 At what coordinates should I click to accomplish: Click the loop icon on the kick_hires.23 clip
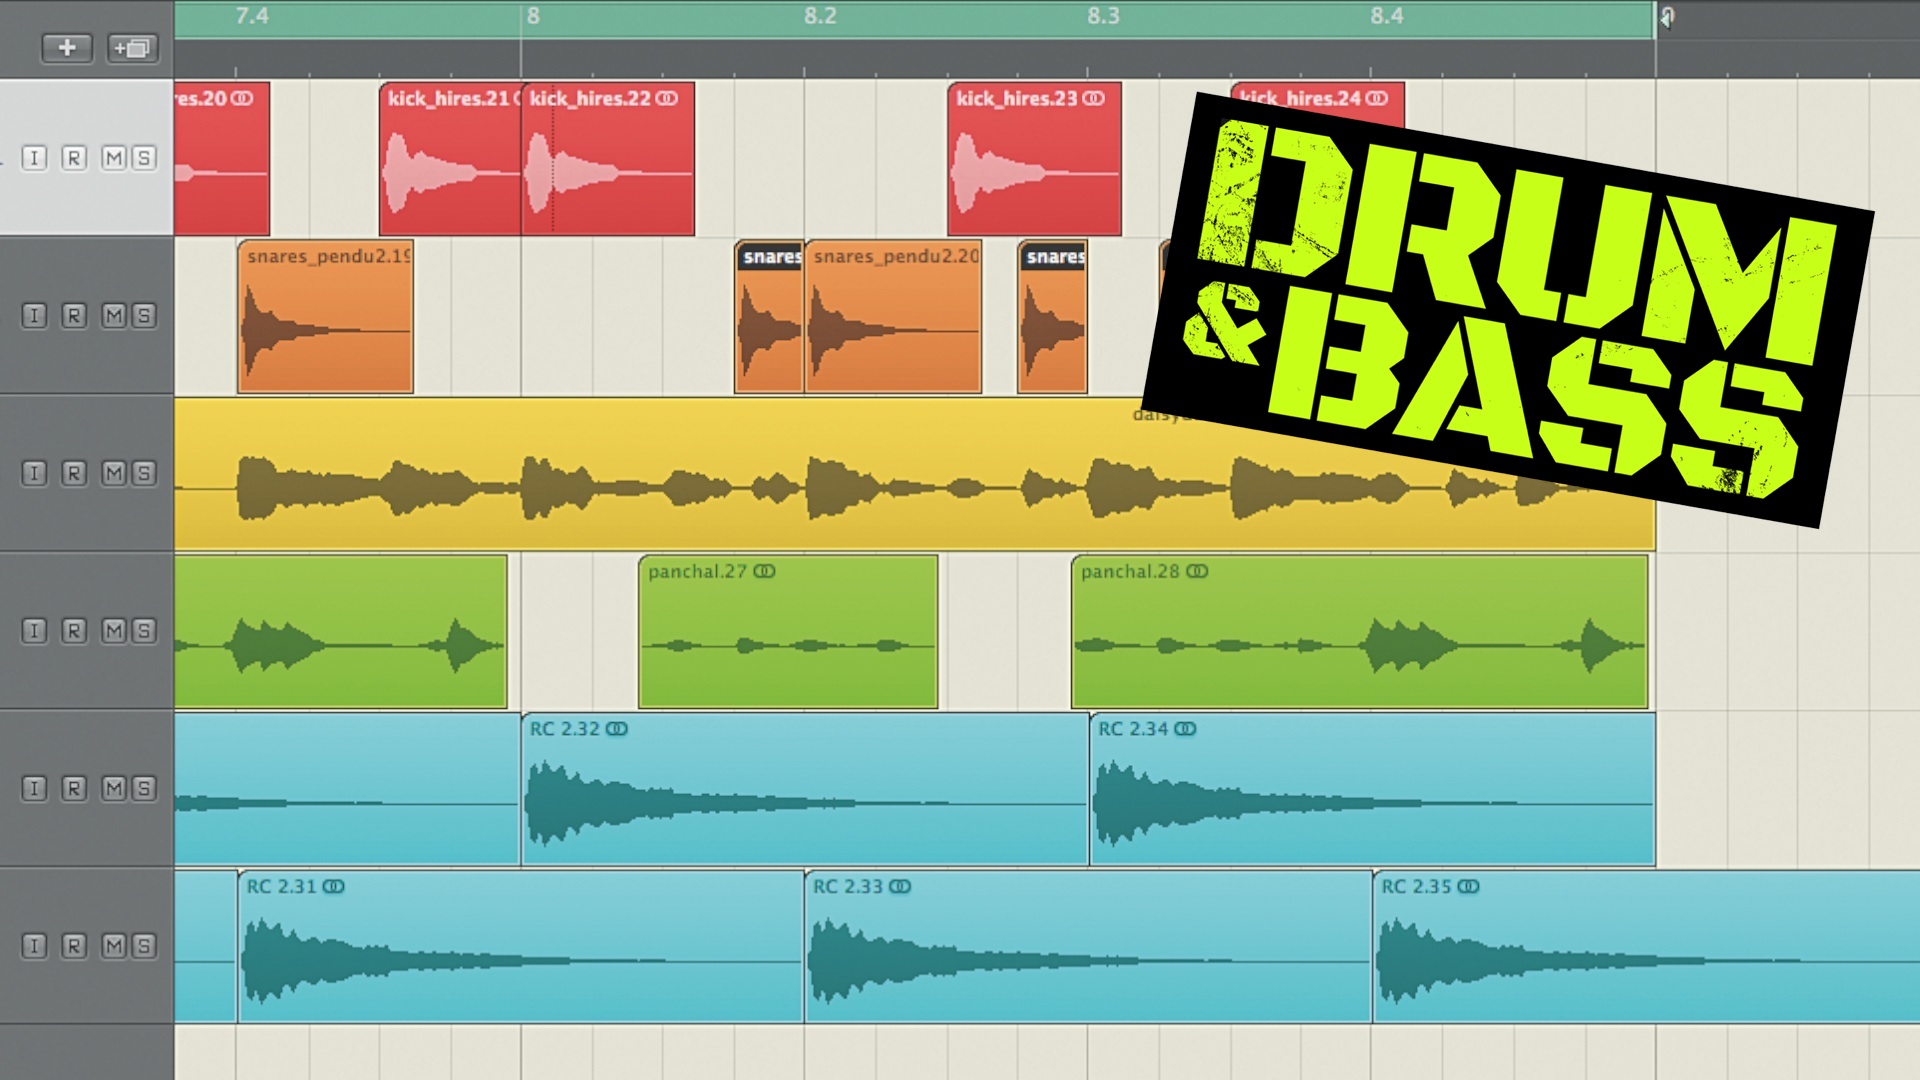coord(1091,99)
